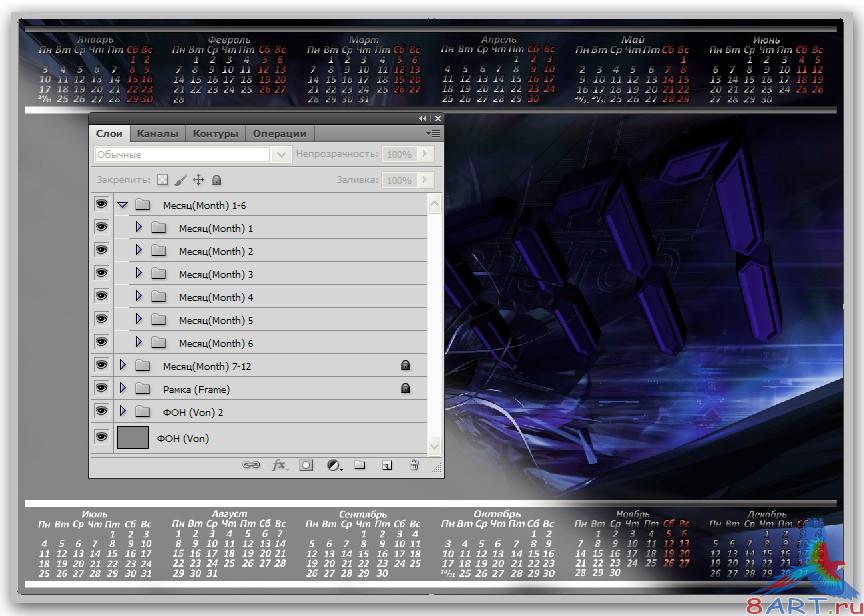Switch to the Каналы tab
Screen dimensions: 864x616
(158, 133)
